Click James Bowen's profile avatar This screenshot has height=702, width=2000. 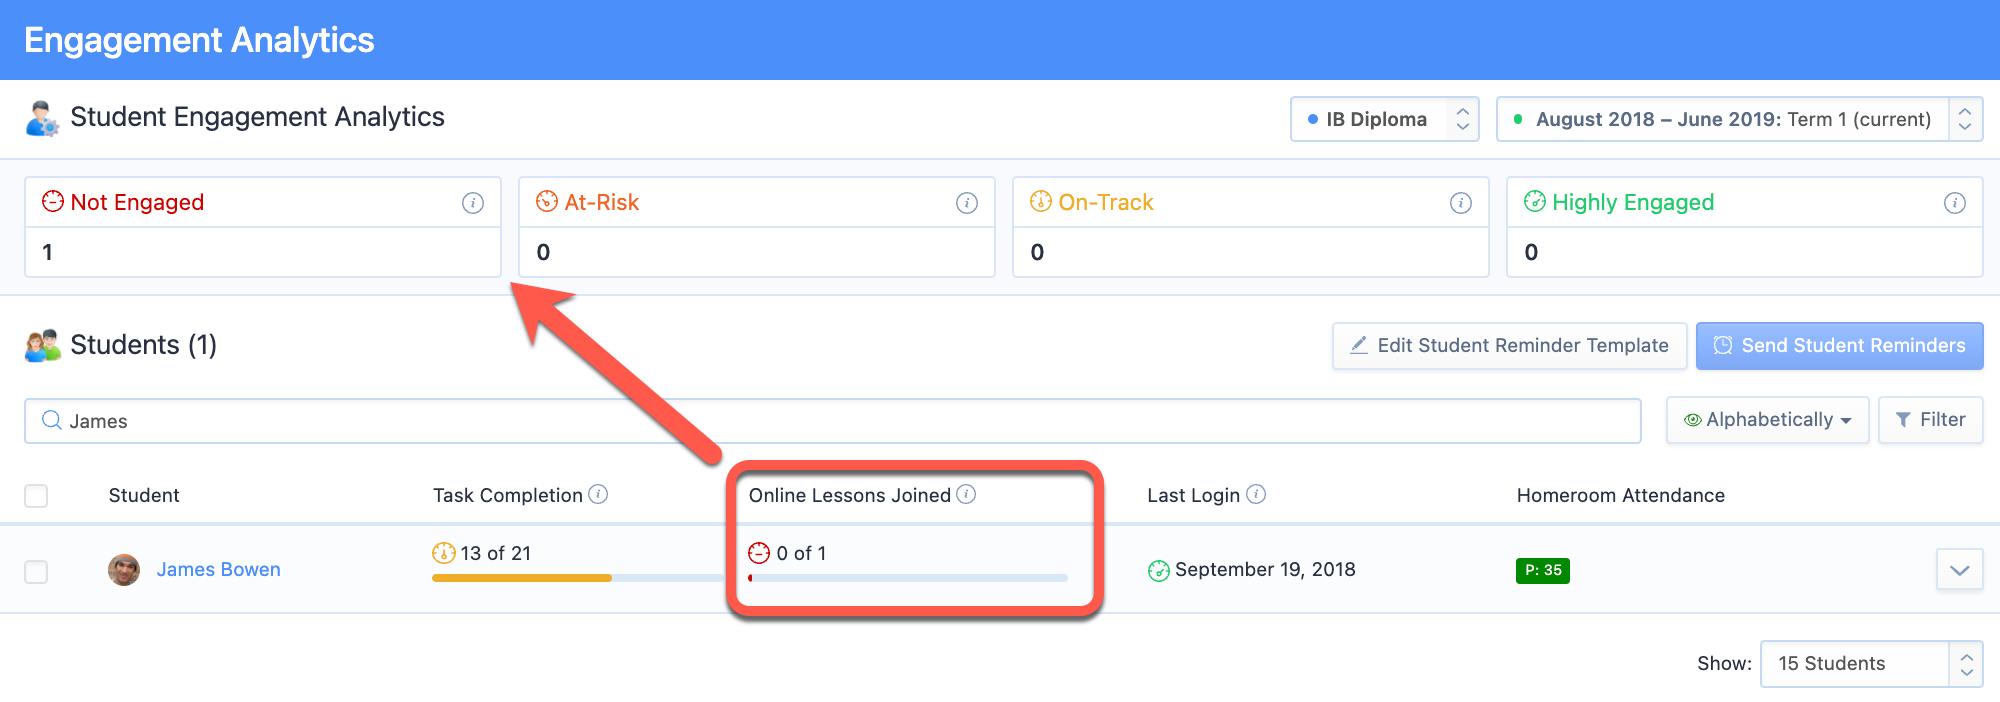coord(124,570)
